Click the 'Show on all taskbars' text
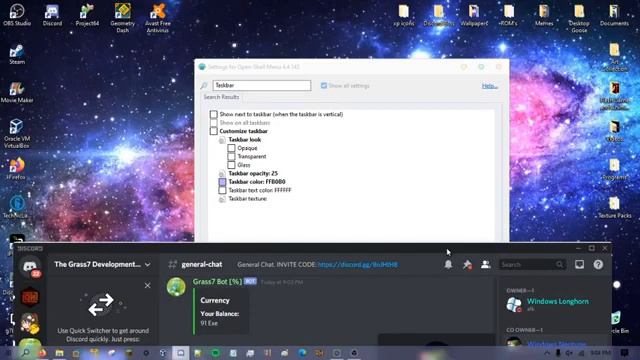Screen dimensions: 640x360 pos(244,123)
